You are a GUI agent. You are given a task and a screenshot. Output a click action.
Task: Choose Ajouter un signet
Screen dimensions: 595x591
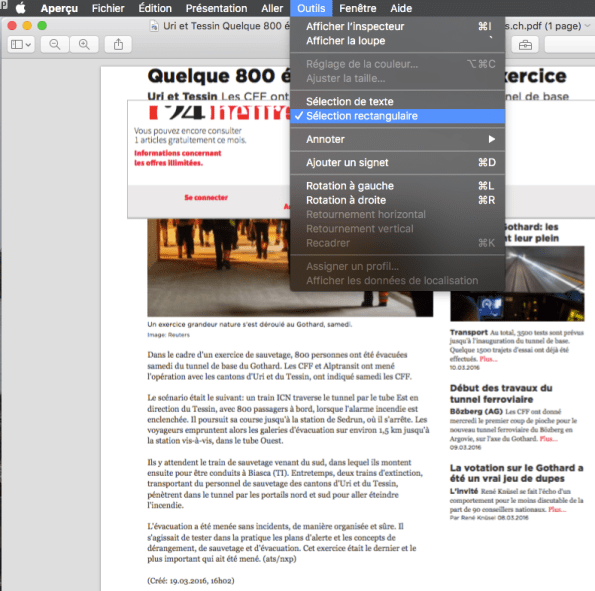[x=397, y=162]
